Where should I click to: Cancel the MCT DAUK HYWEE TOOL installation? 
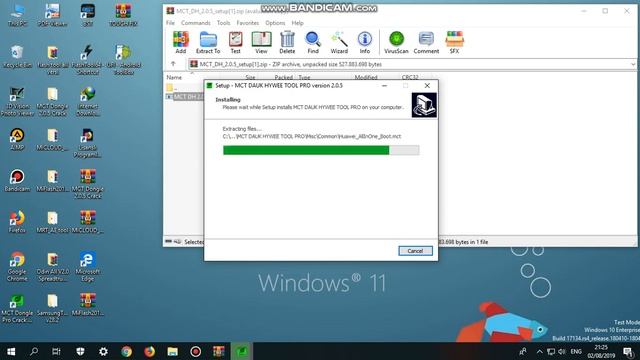coord(415,251)
